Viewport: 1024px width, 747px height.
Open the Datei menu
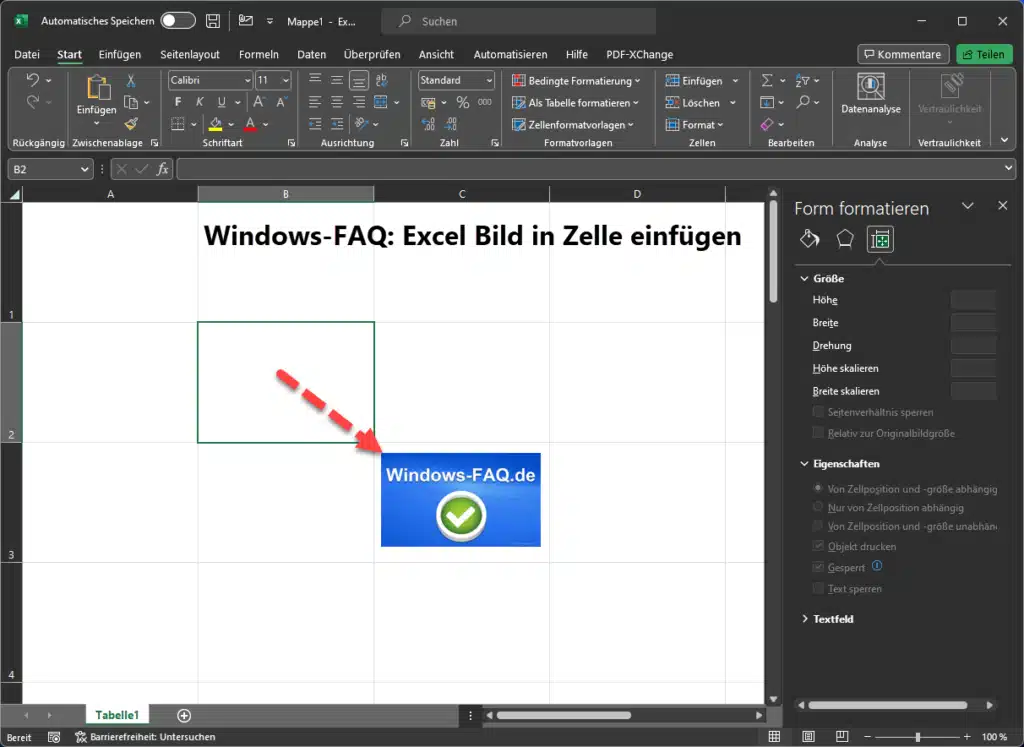27,54
